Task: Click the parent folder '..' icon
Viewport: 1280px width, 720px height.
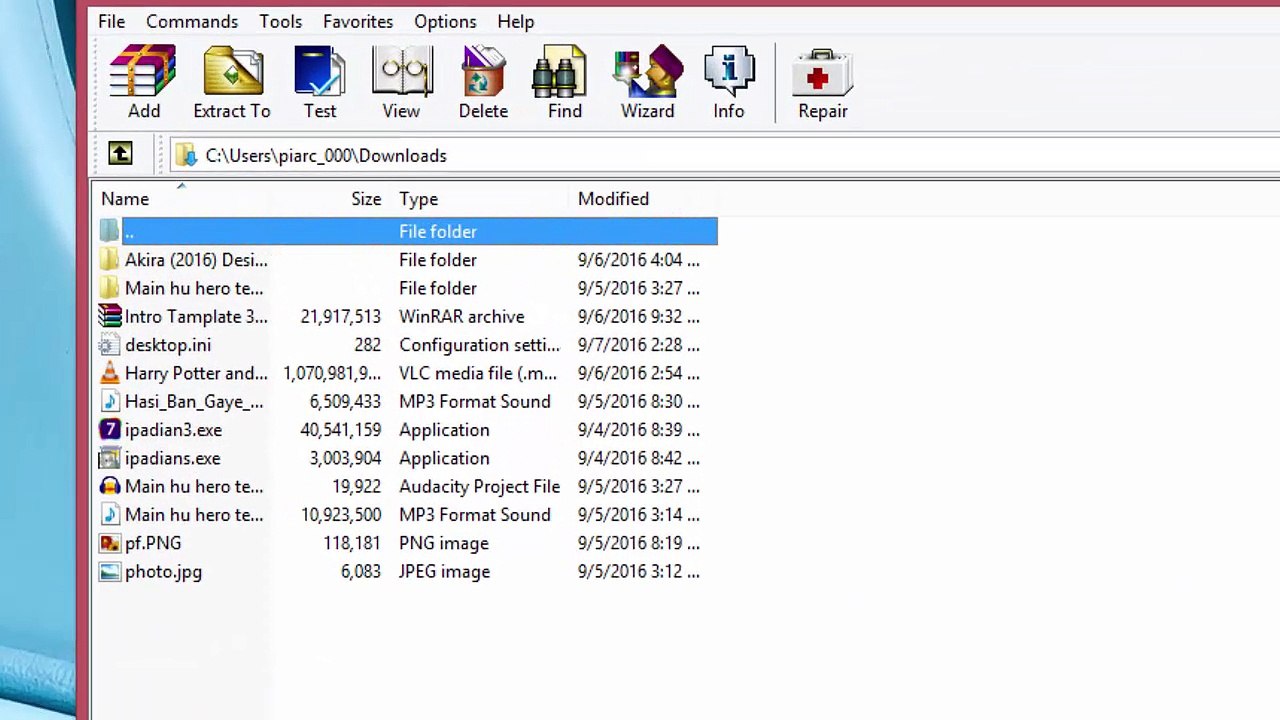Action: pos(110,231)
